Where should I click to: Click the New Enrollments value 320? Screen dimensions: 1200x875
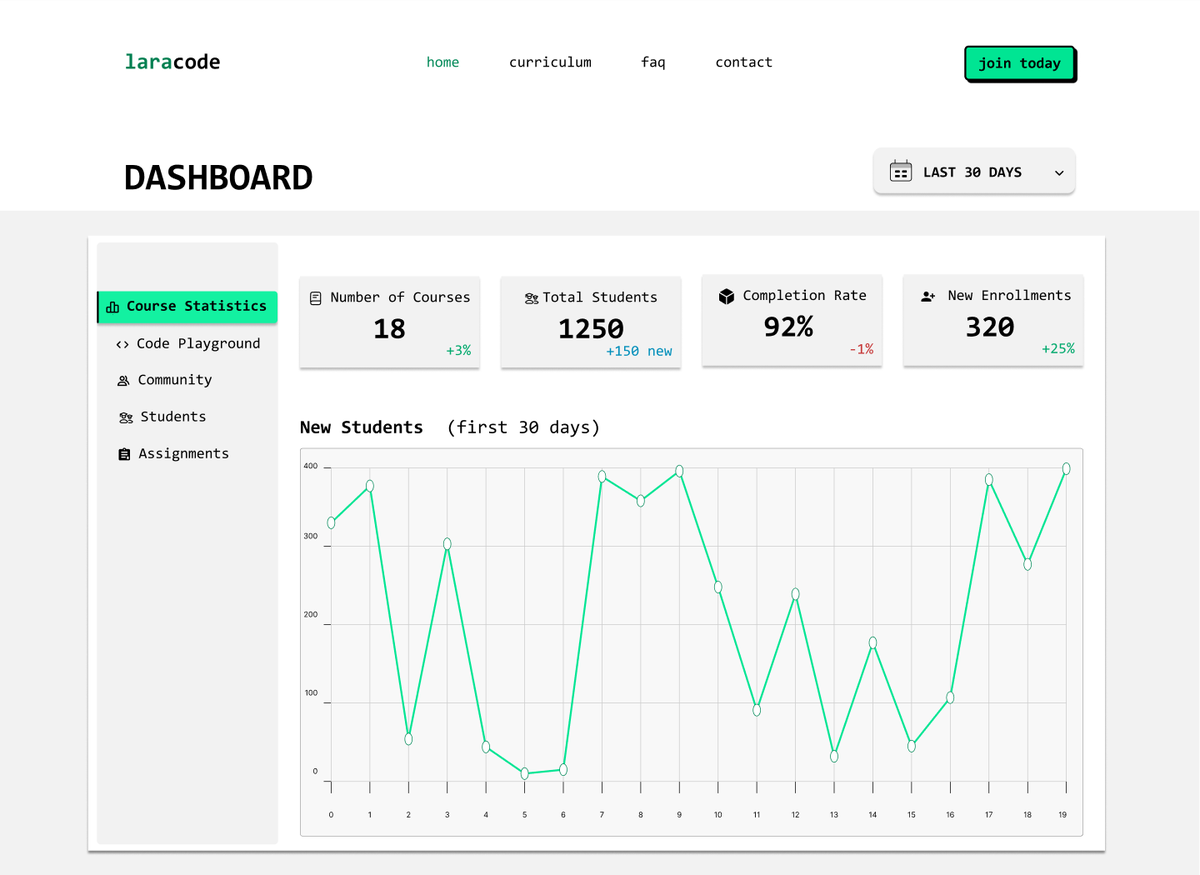point(990,327)
